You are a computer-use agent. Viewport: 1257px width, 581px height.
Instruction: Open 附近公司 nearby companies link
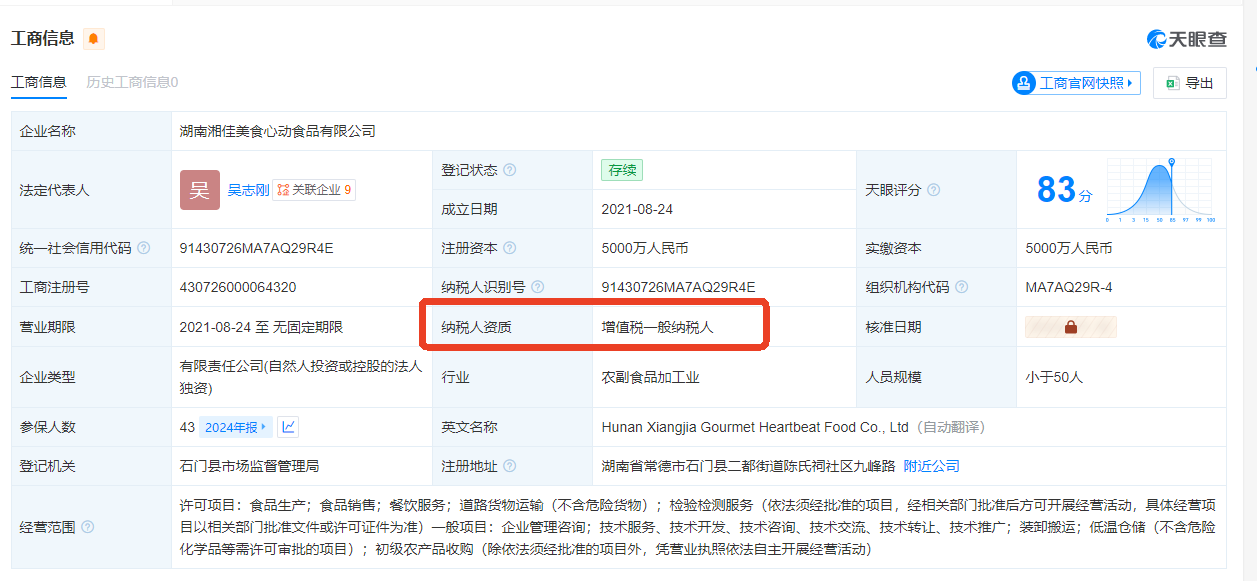point(931,466)
